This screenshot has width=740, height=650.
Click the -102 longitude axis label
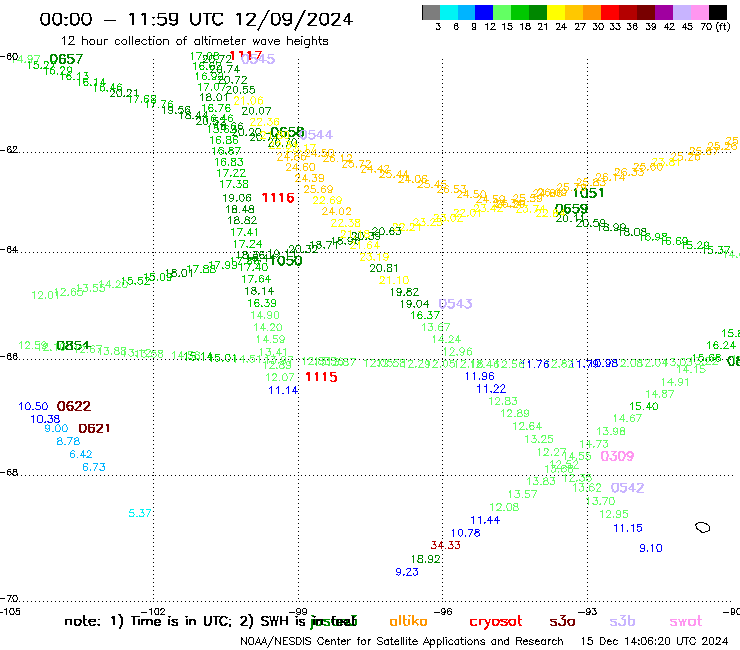click(x=154, y=612)
